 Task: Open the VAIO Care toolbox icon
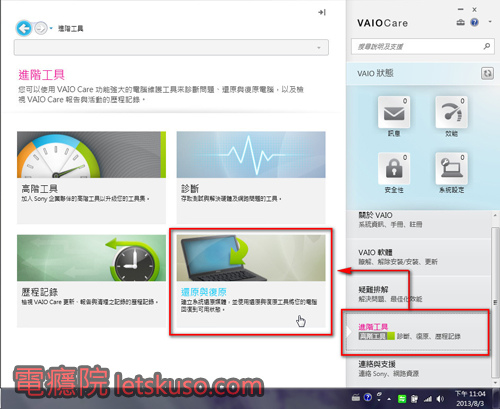click(x=461, y=22)
